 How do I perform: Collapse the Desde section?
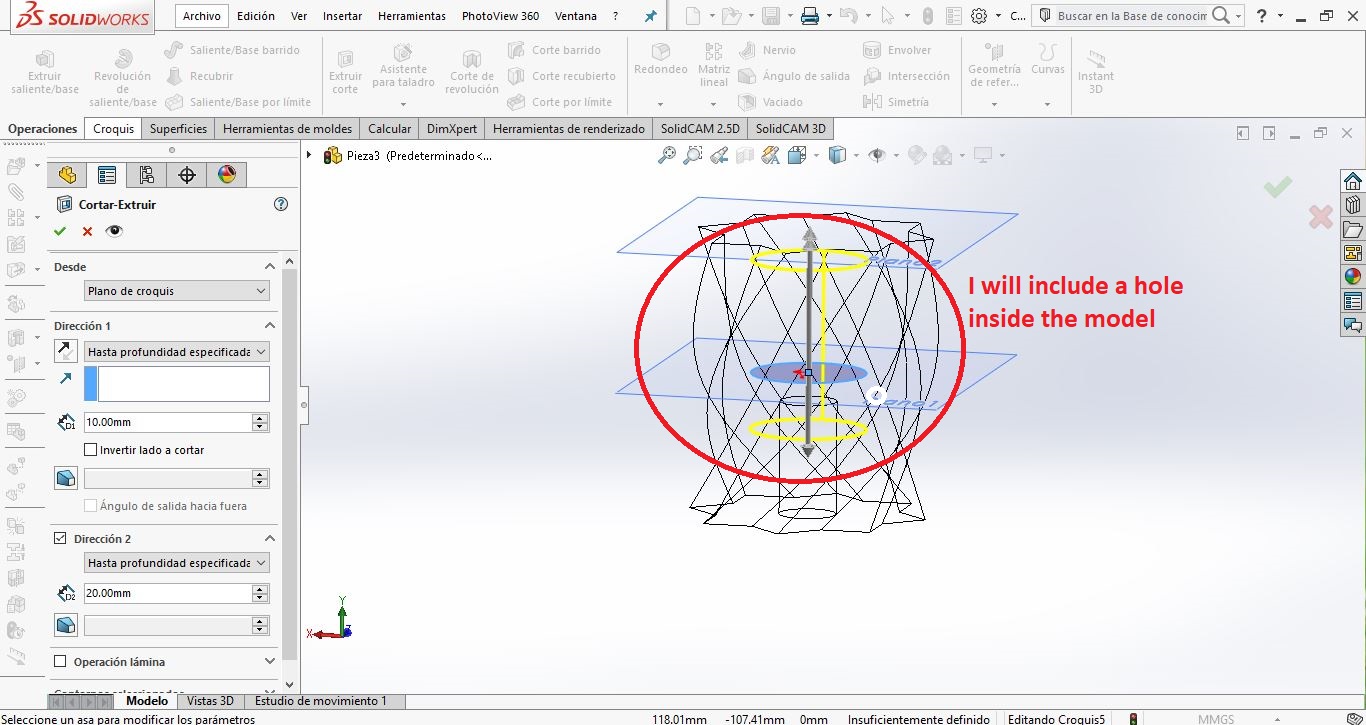[269, 267]
